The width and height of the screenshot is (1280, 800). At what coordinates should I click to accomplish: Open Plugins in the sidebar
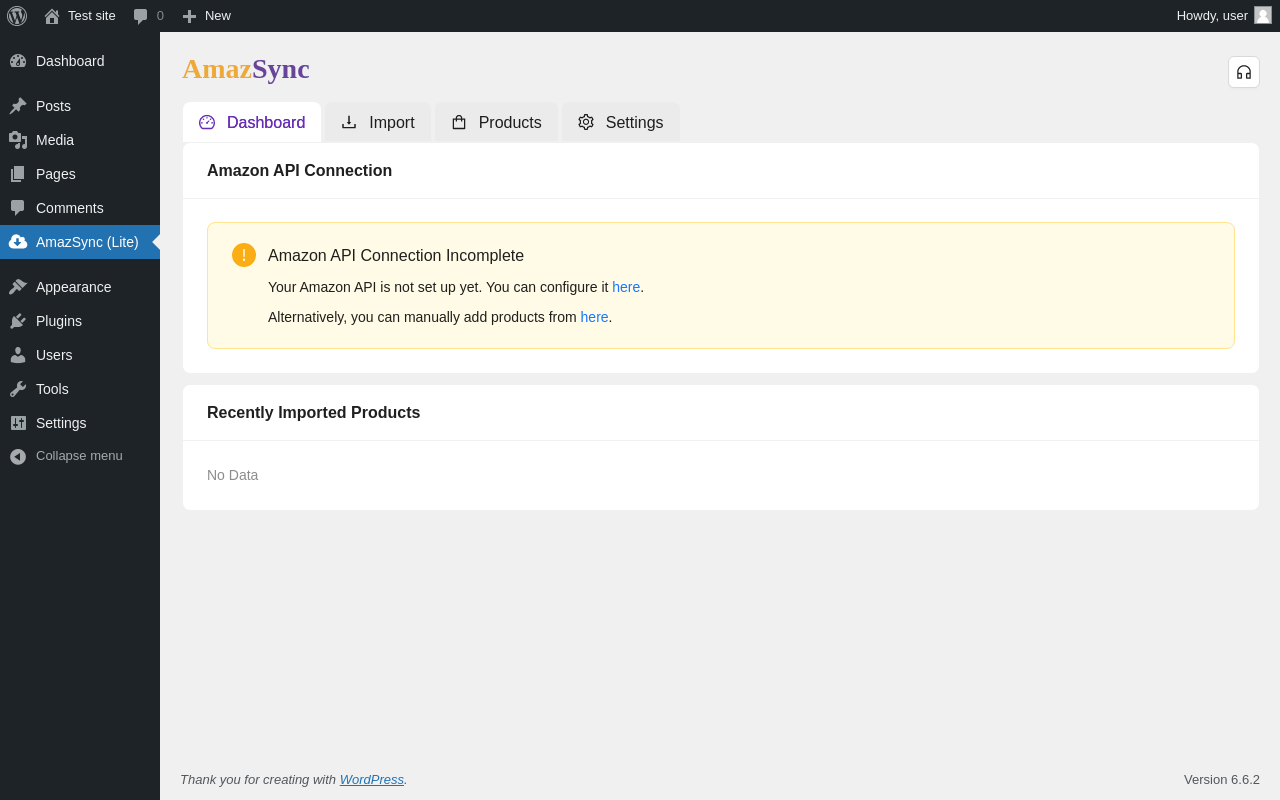[x=59, y=321]
